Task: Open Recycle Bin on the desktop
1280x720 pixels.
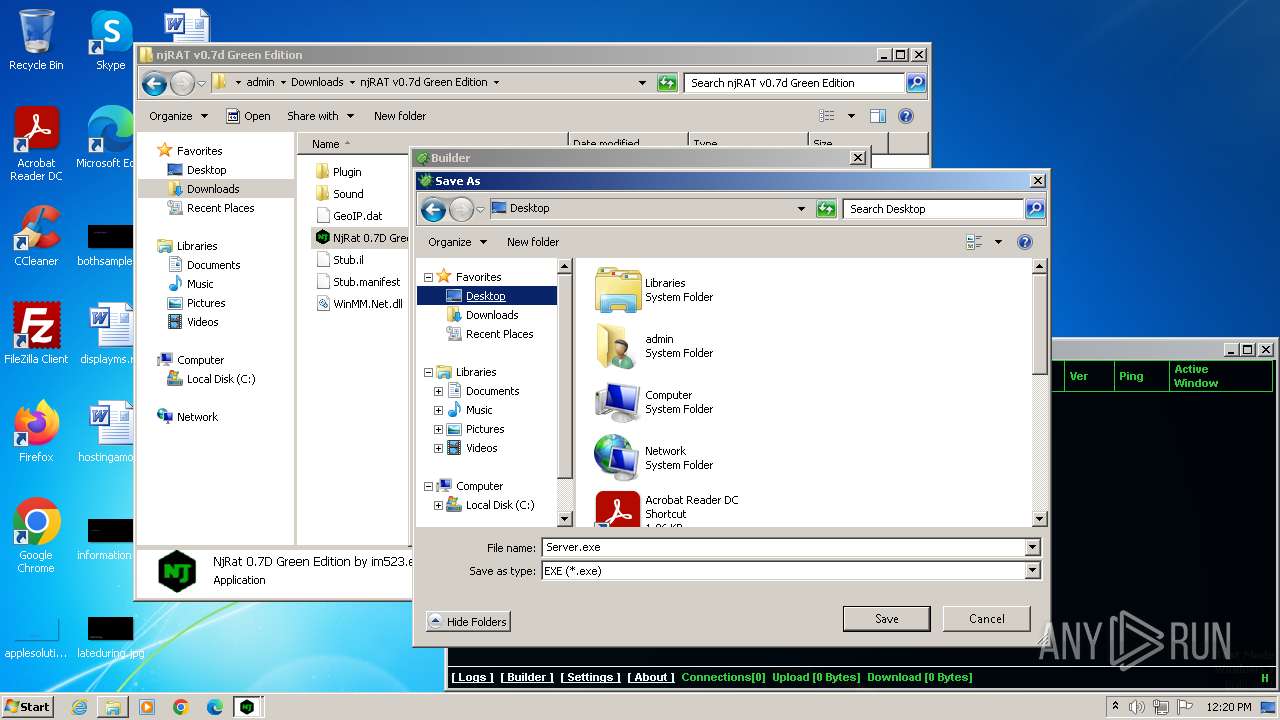Action: click(x=36, y=40)
